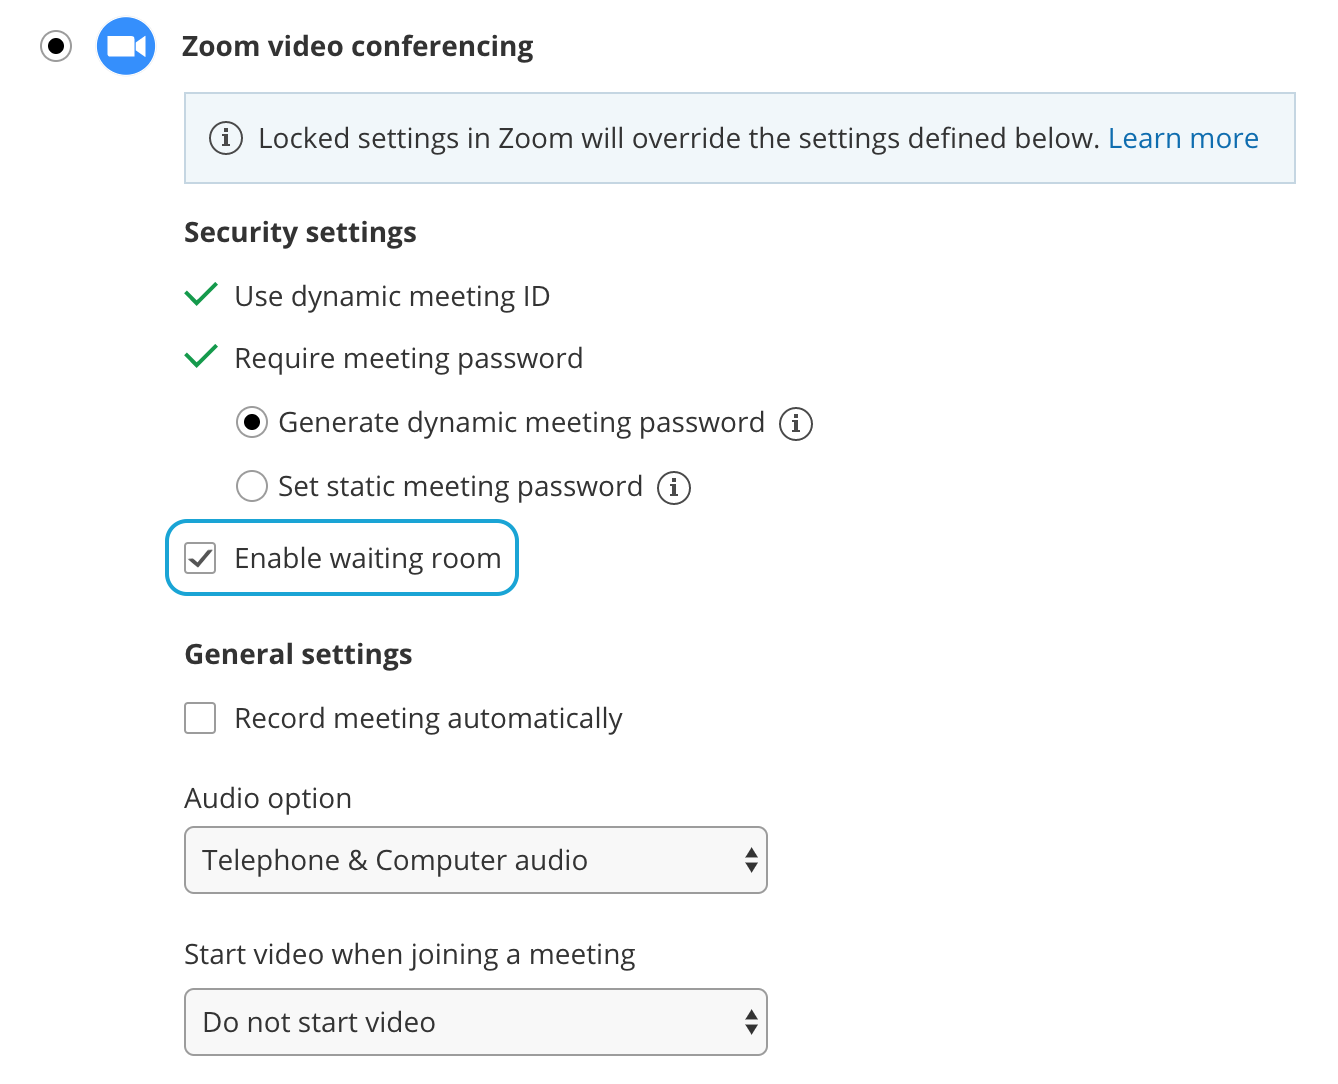This screenshot has height=1084, width=1338.
Task: Choose the Set static meeting password radio button
Action: [252, 487]
